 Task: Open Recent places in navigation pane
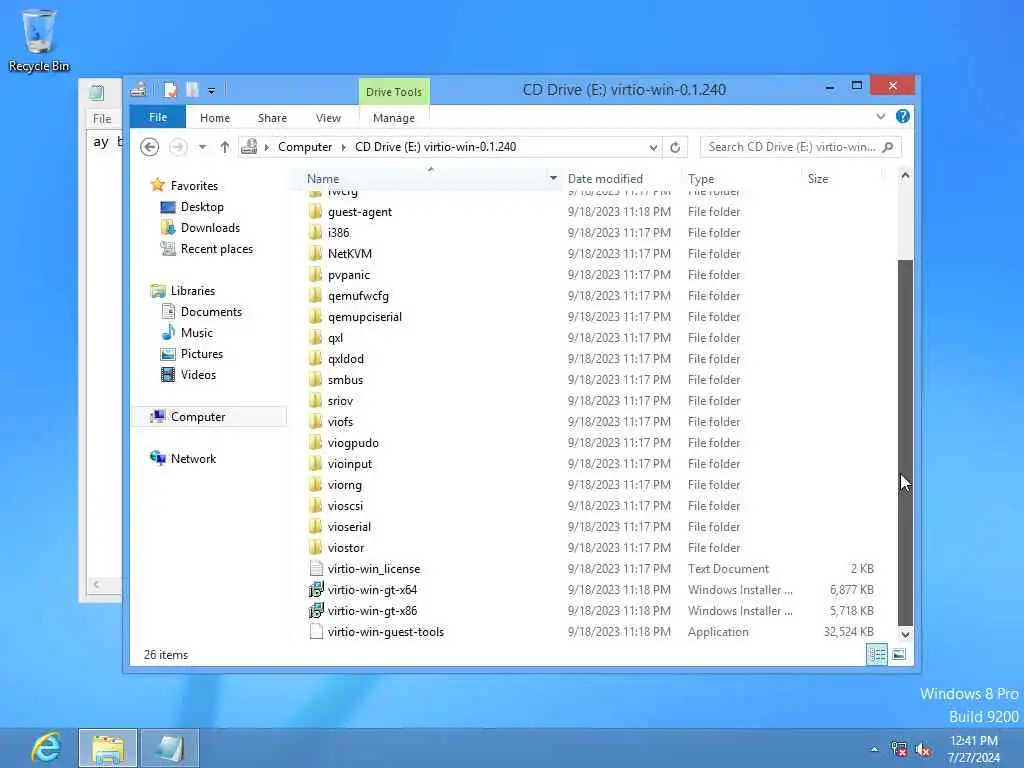216,249
